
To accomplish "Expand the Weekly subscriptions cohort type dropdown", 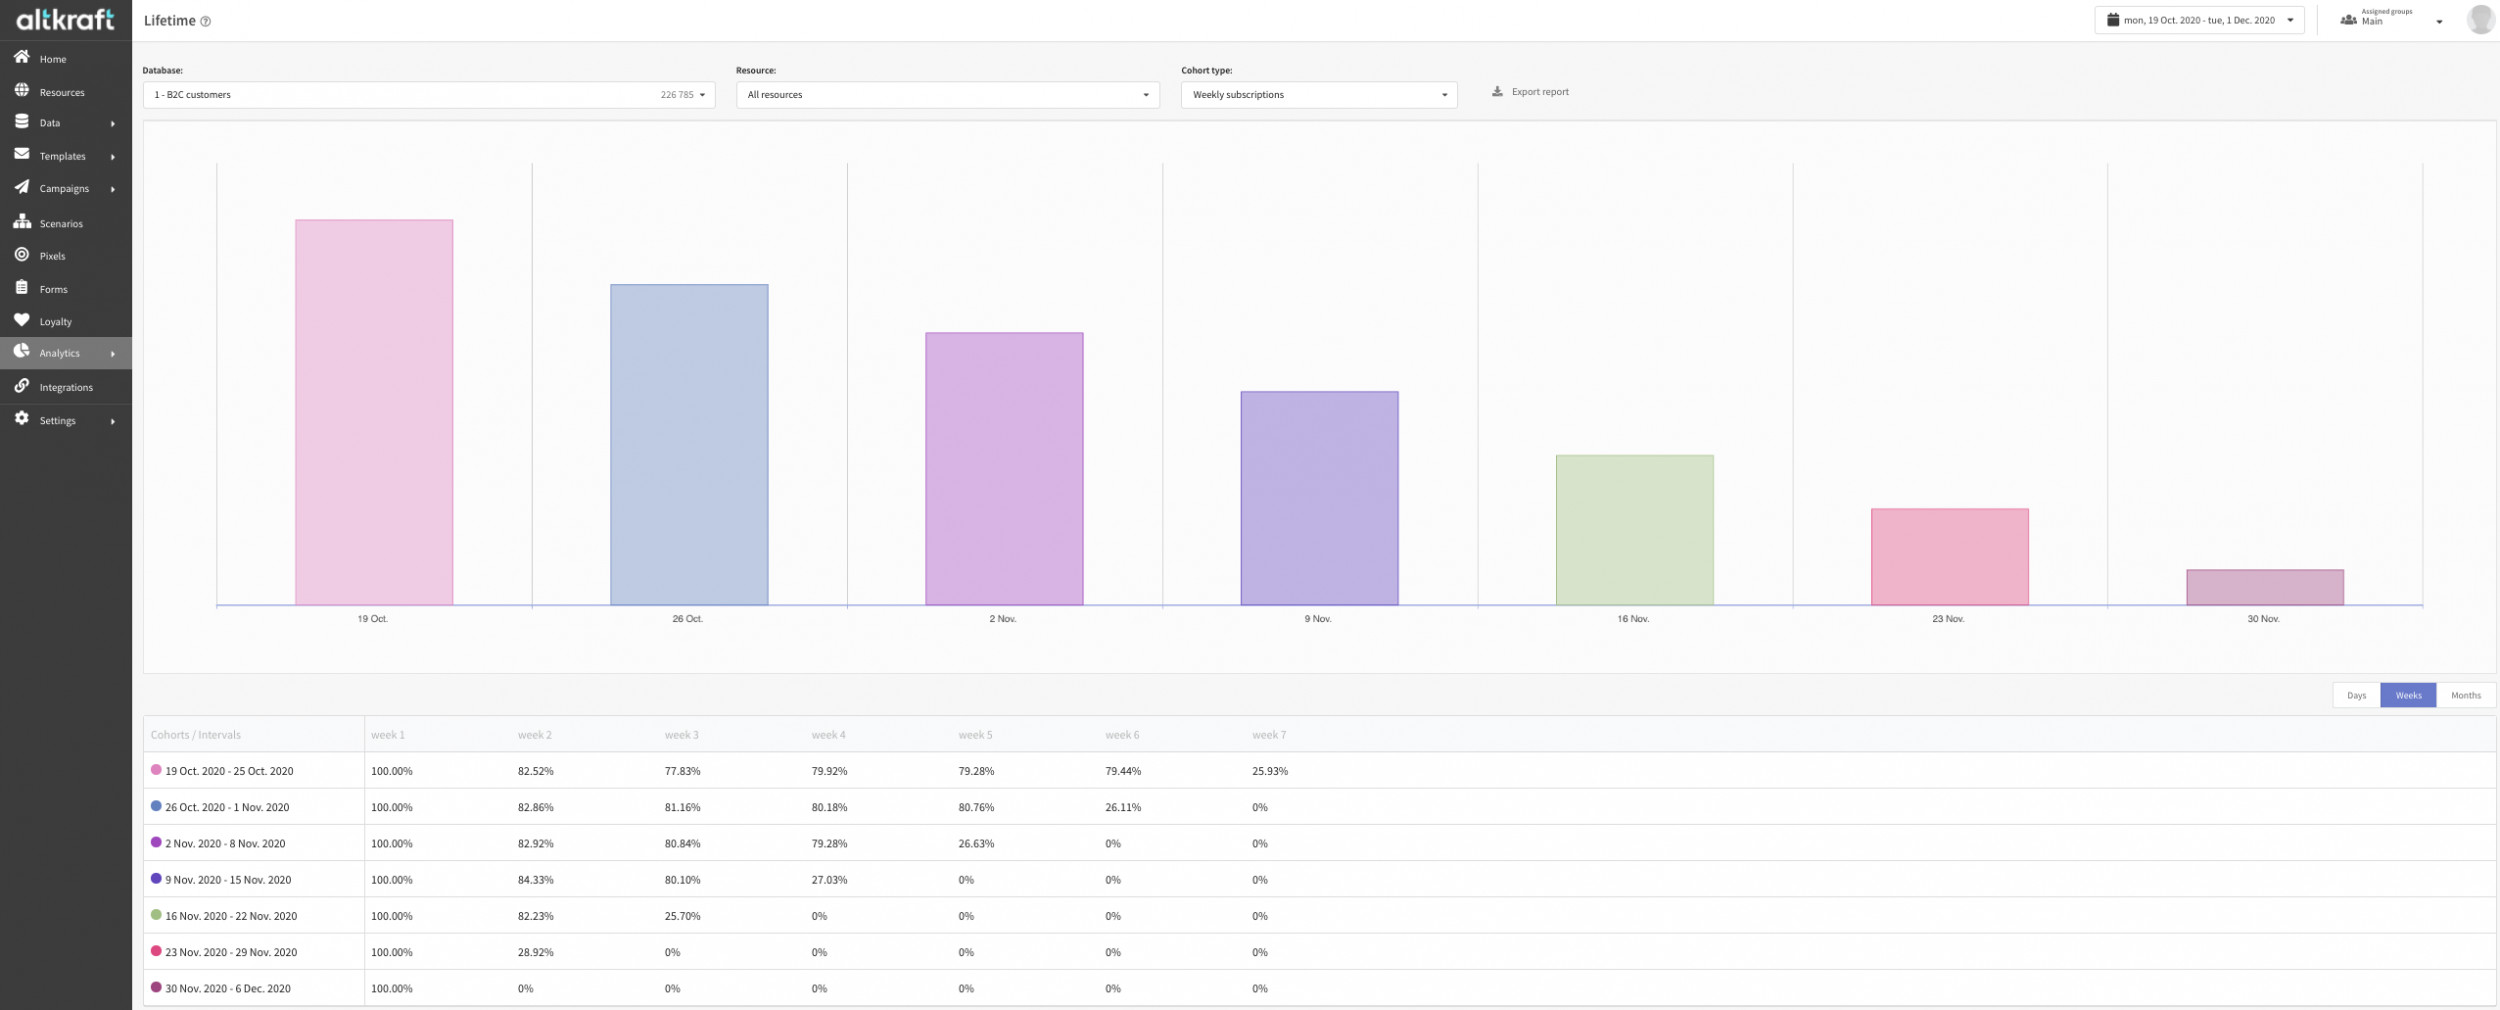I will [x=1318, y=95].
